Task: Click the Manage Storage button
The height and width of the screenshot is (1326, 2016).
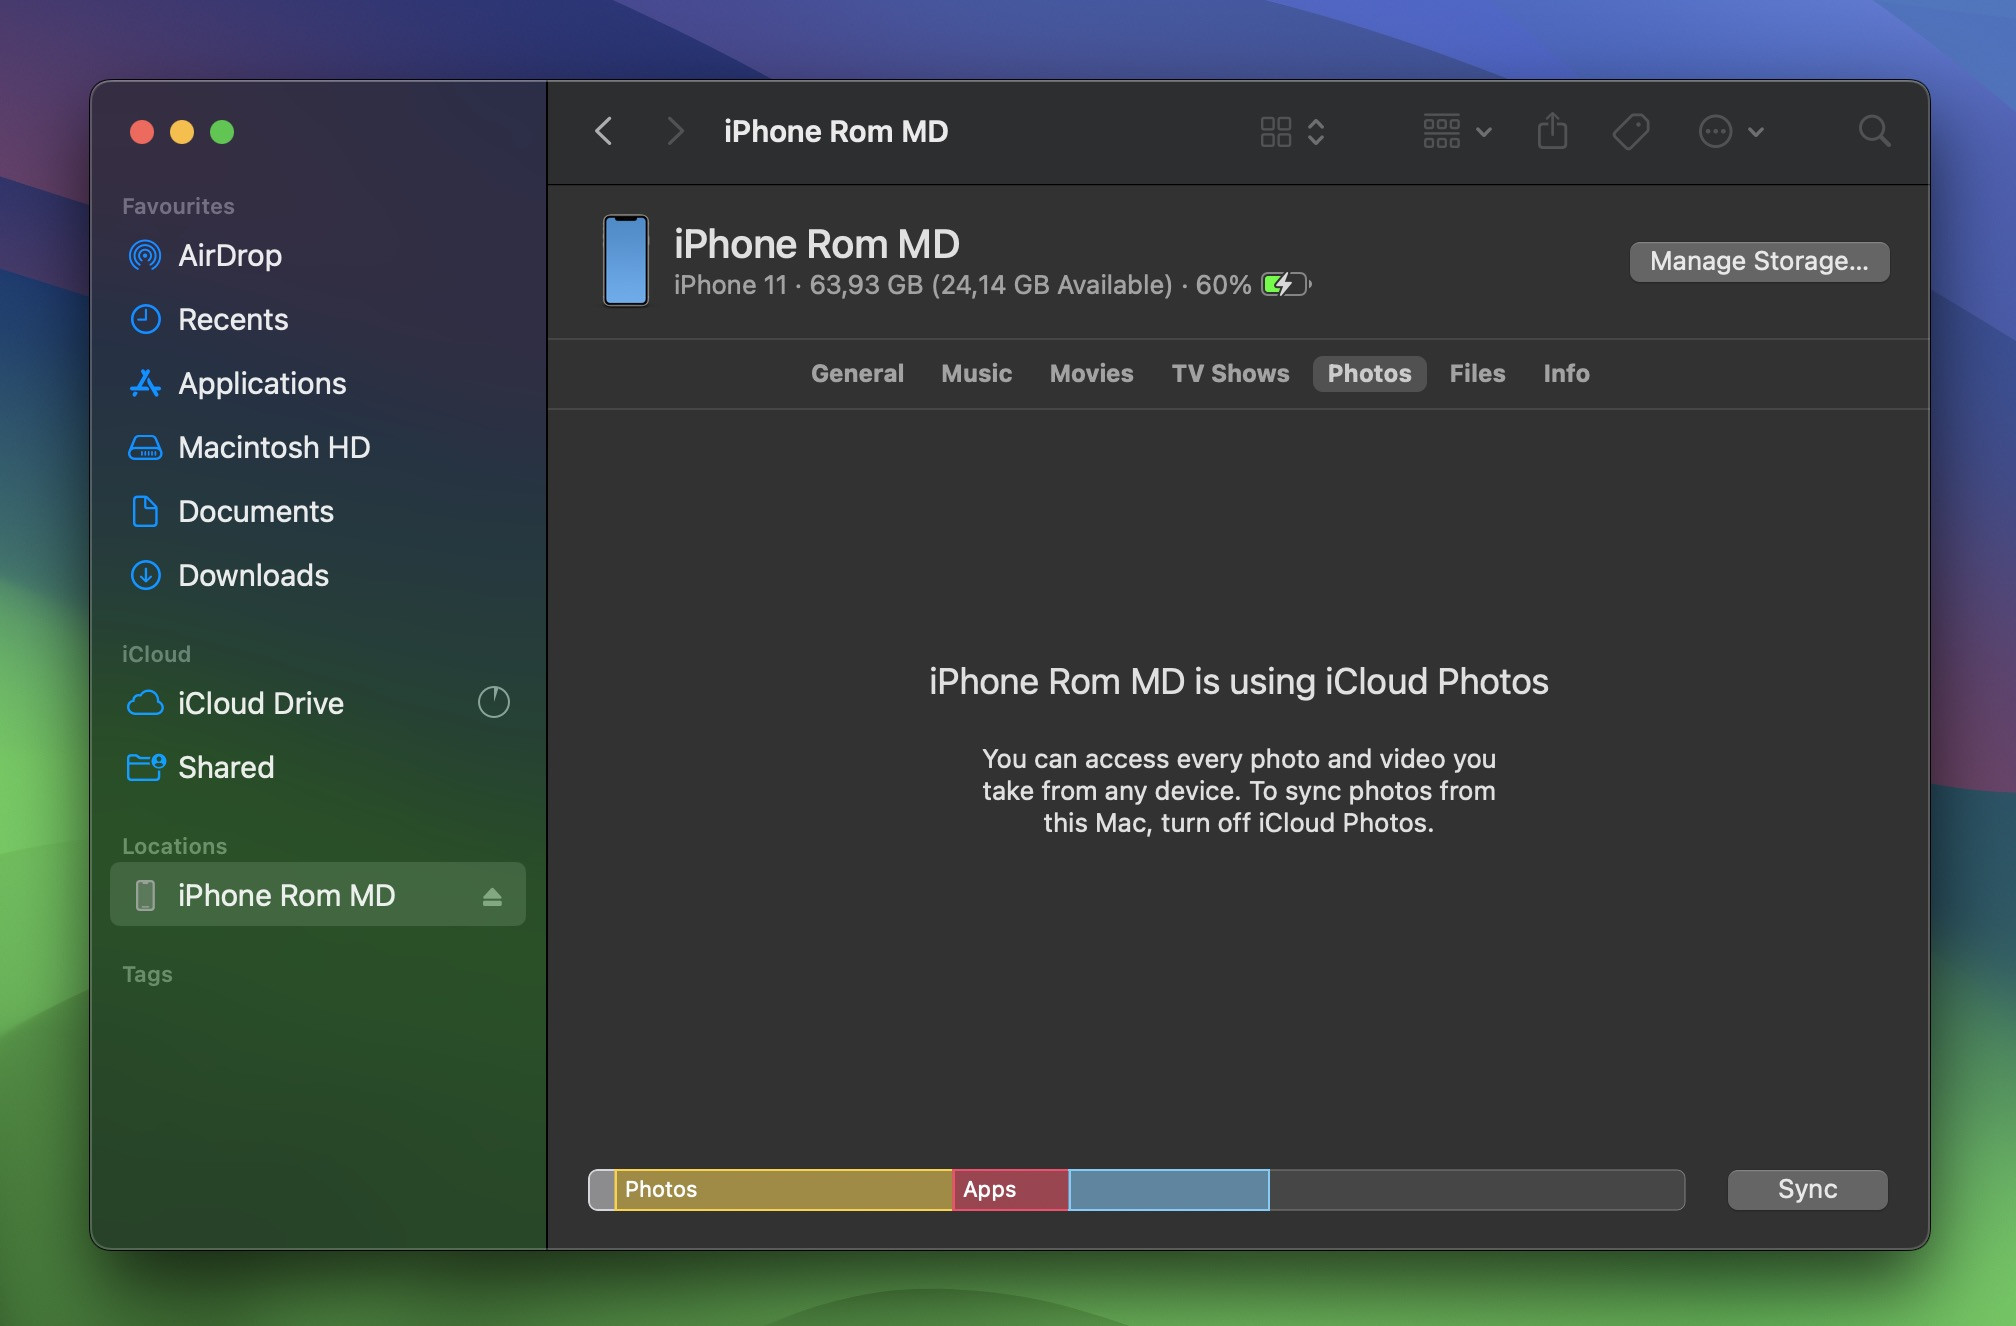Action: [1759, 261]
